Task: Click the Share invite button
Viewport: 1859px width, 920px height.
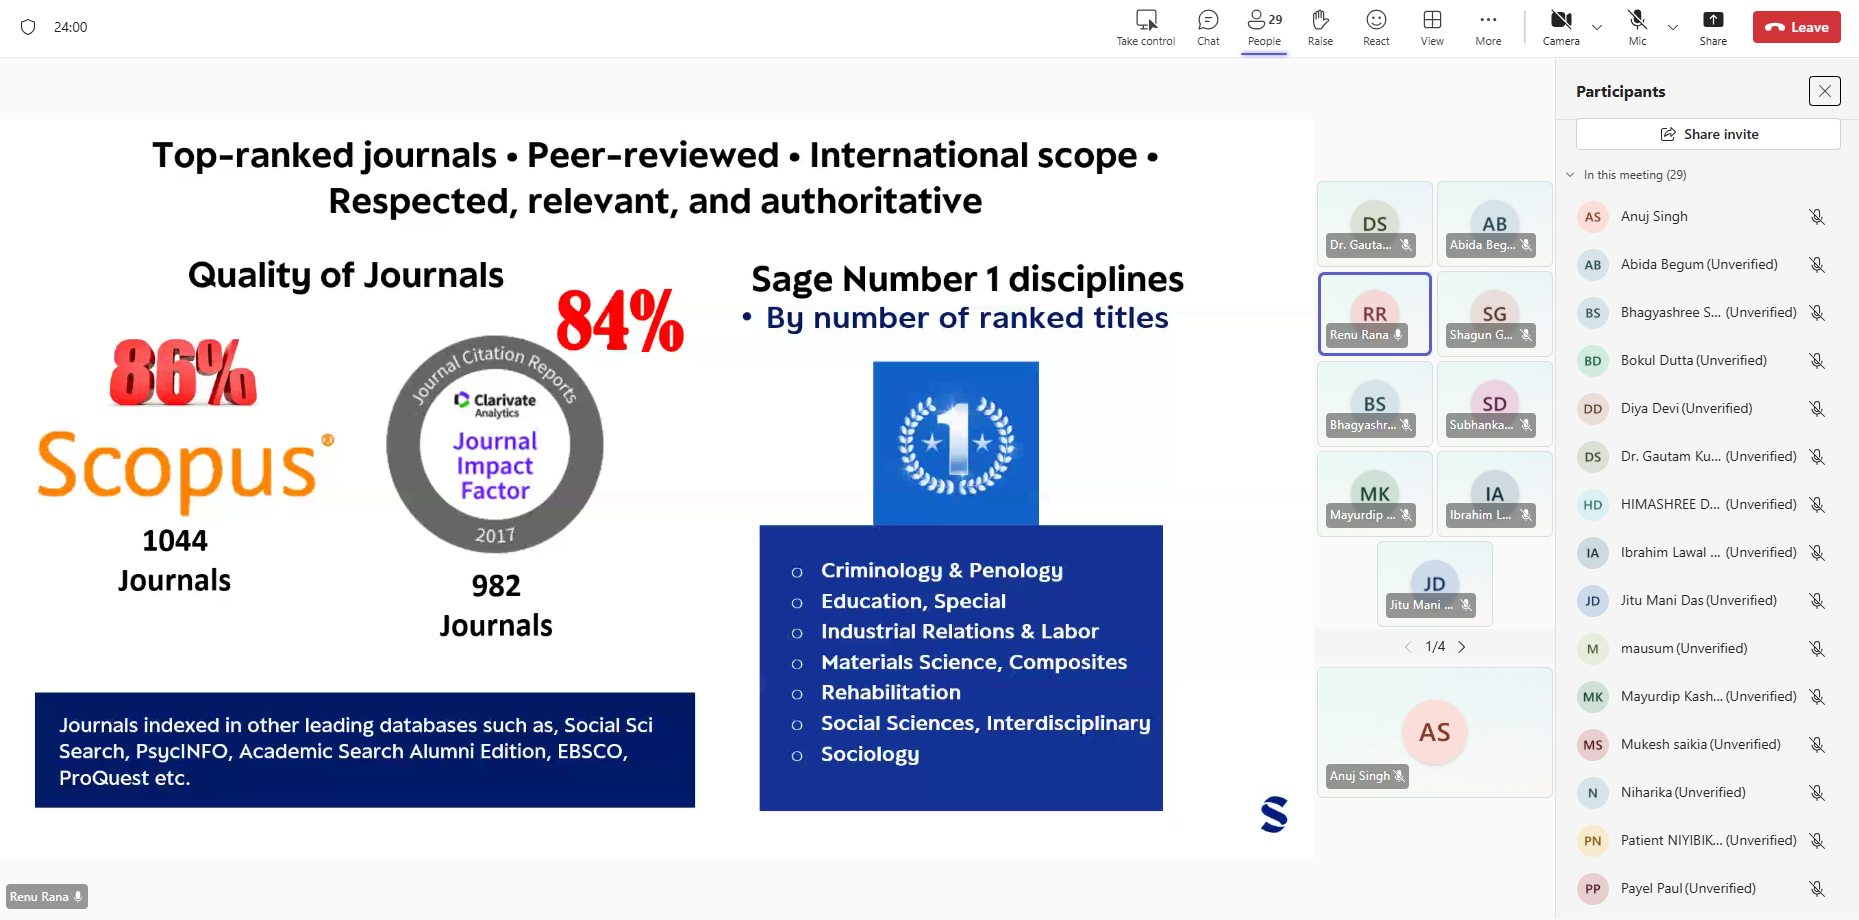Action: tap(1708, 134)
